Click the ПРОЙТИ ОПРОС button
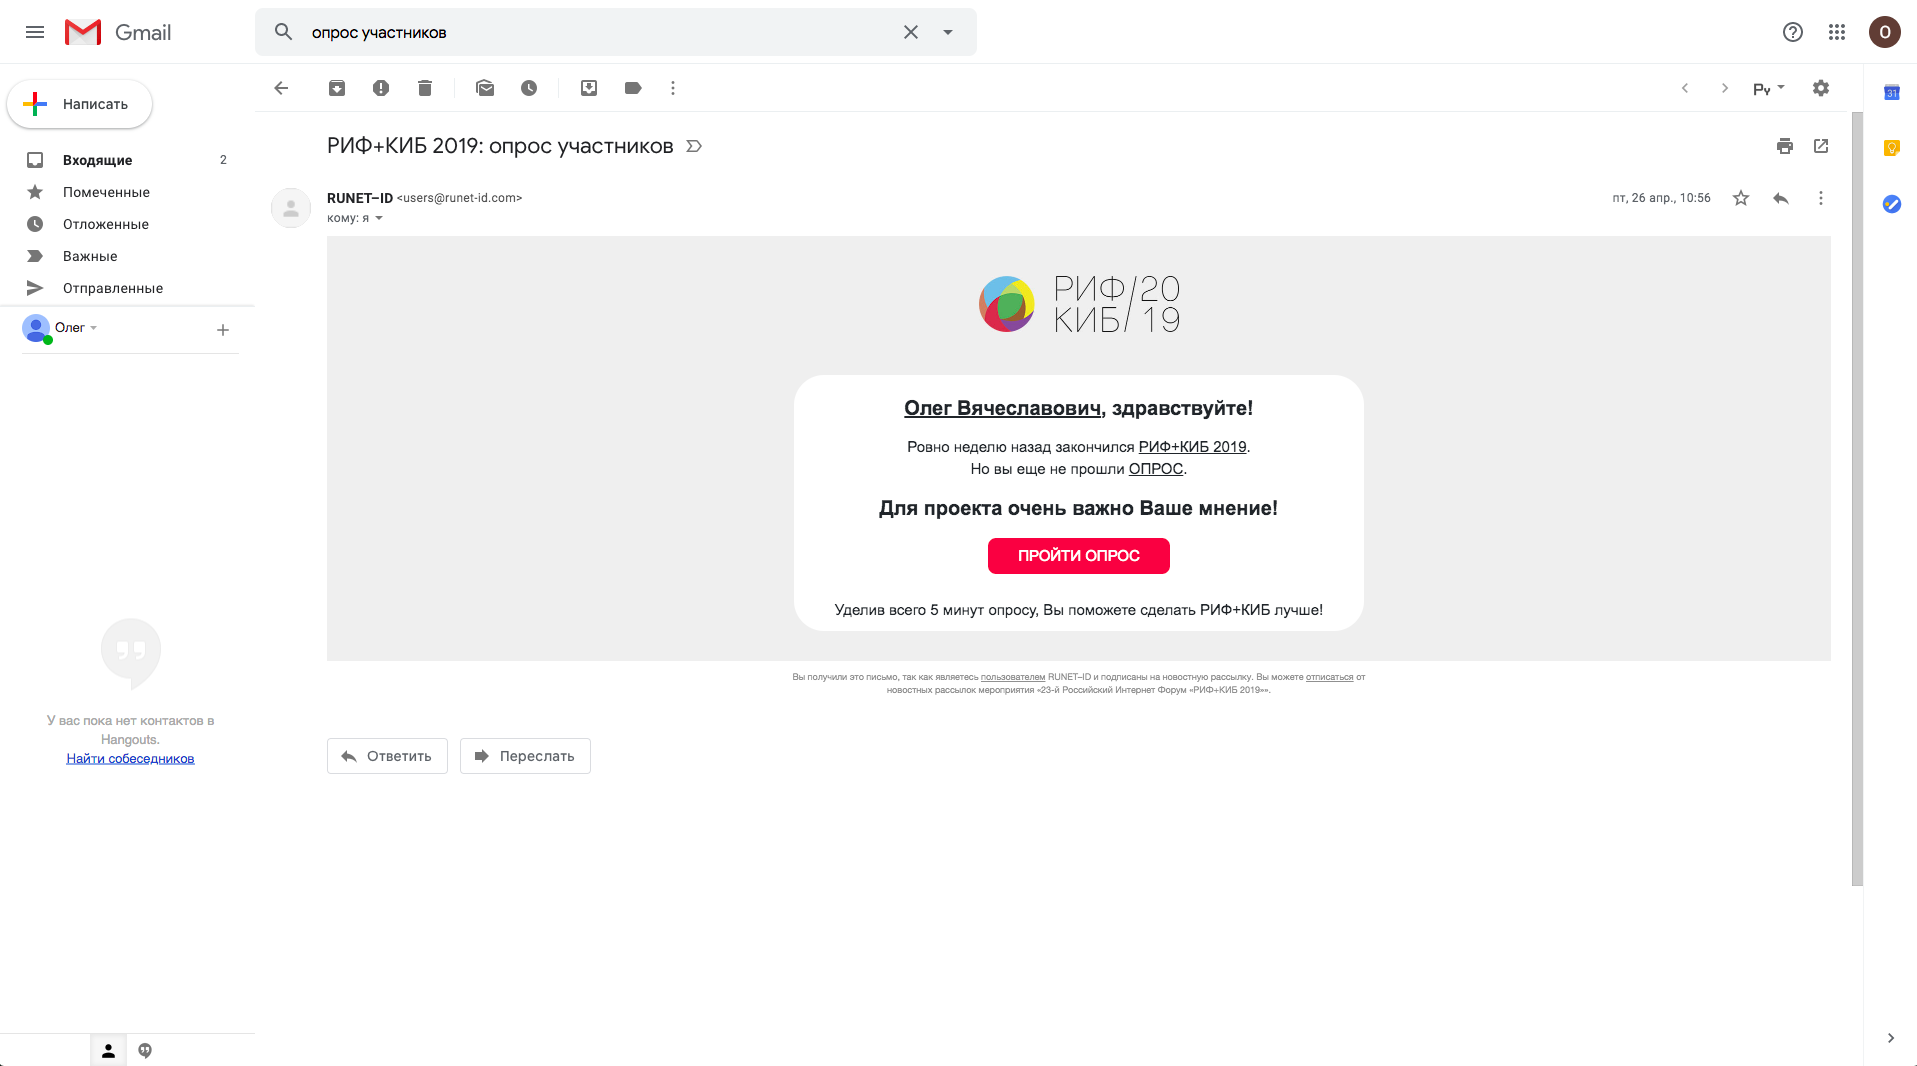The width and height of the screenshot is (1917, 1066). coord(1078,556)
